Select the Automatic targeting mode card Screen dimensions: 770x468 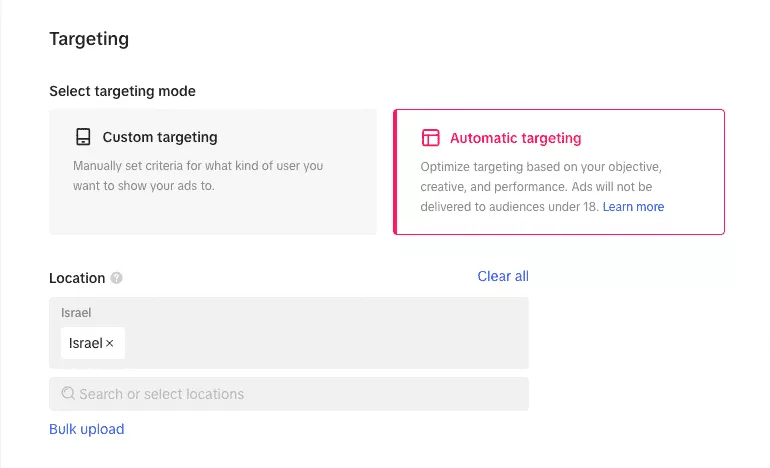click(x=559, y=172)
